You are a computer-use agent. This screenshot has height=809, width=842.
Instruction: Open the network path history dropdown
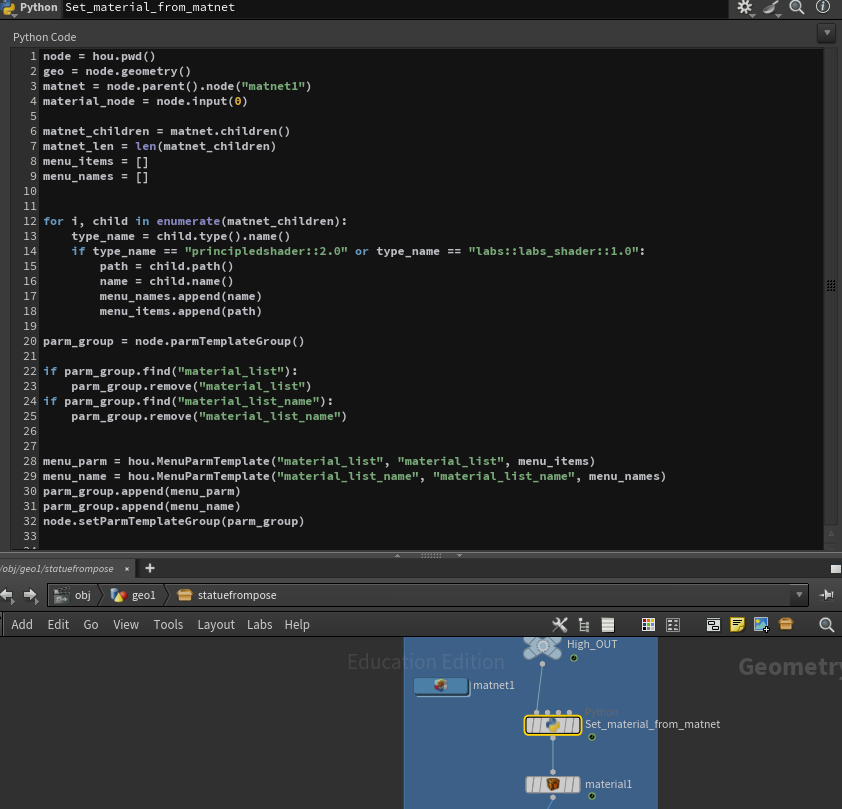click(798, 595)
